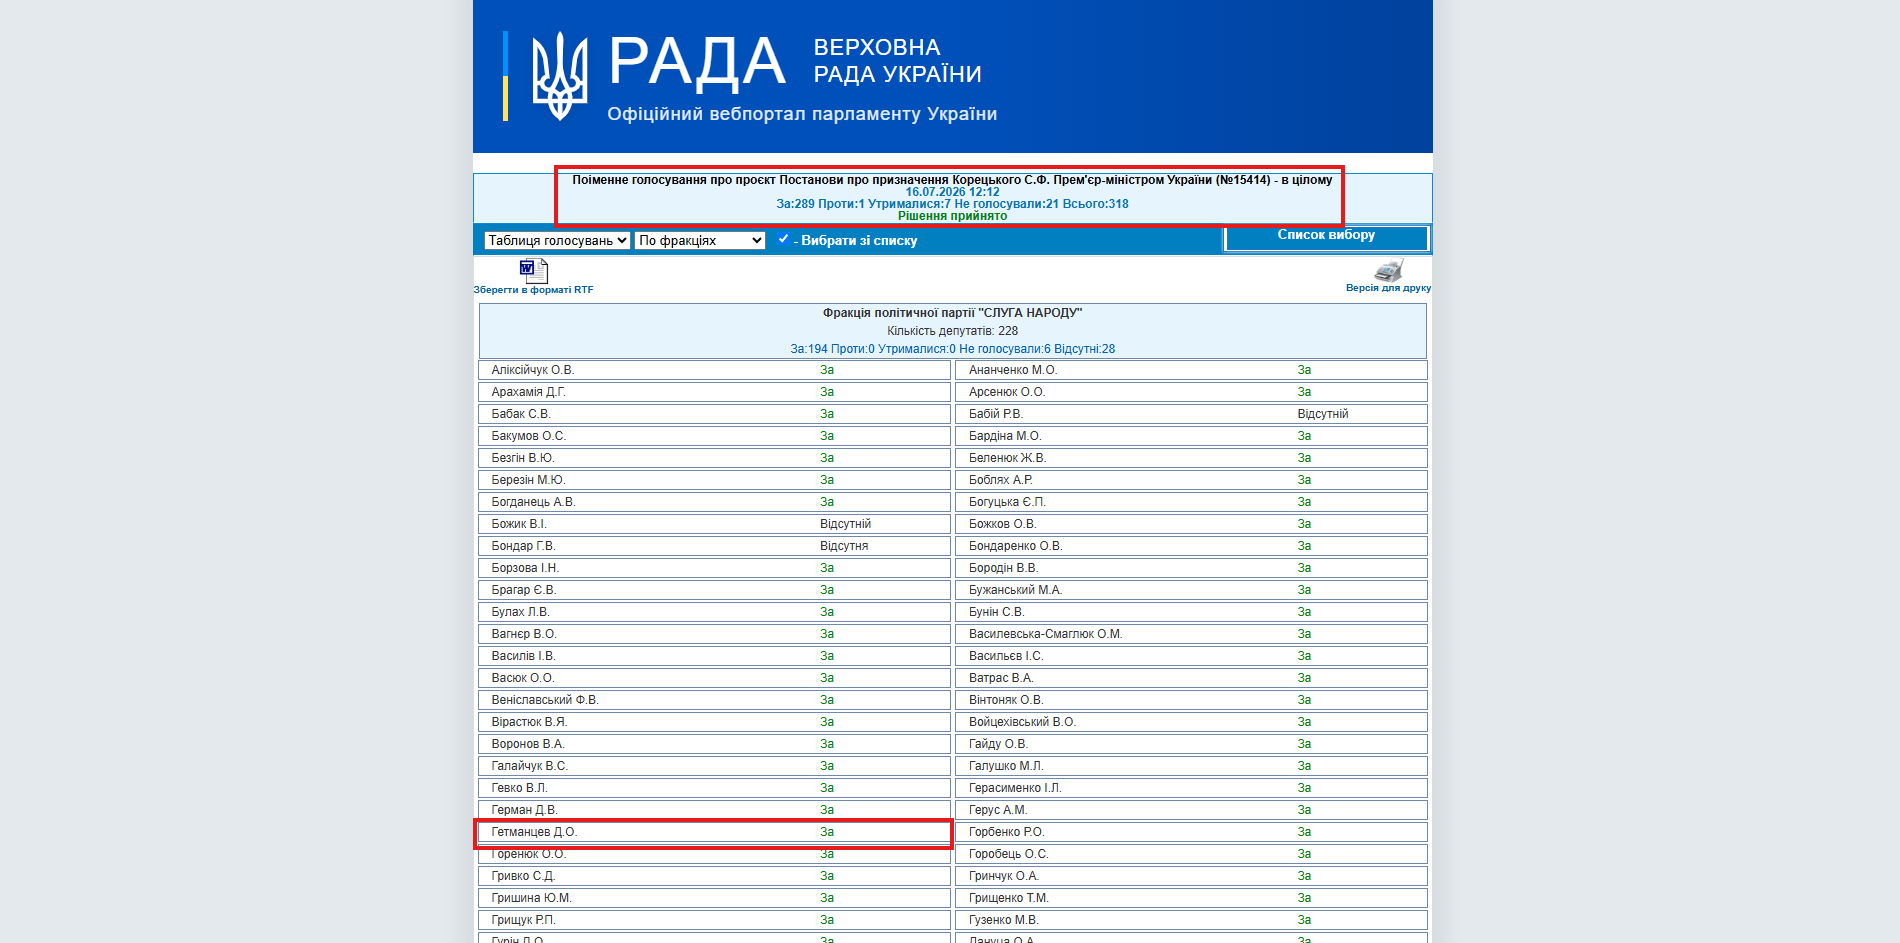Click 'Відсутня' status for Бондар Г.В.

(x=844, y=546)
